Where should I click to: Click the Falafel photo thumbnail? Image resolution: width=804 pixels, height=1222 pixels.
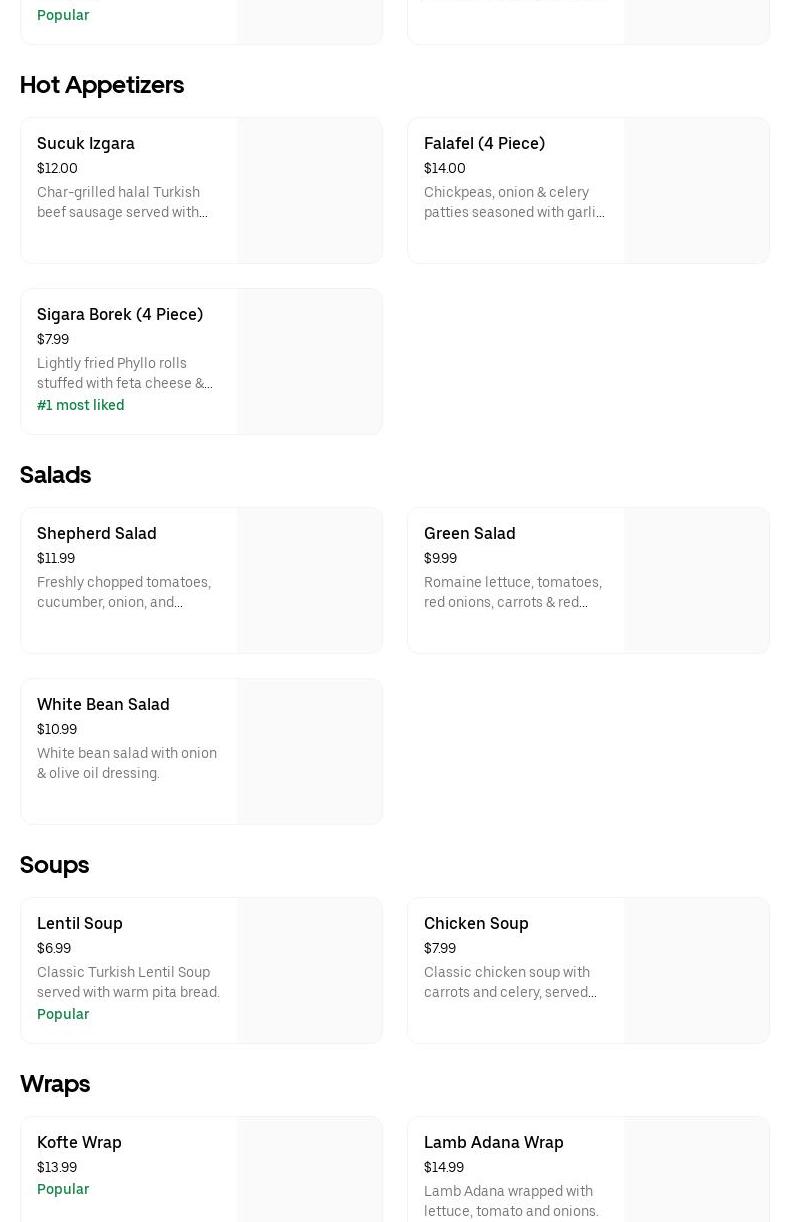click(x=697, y=191)
